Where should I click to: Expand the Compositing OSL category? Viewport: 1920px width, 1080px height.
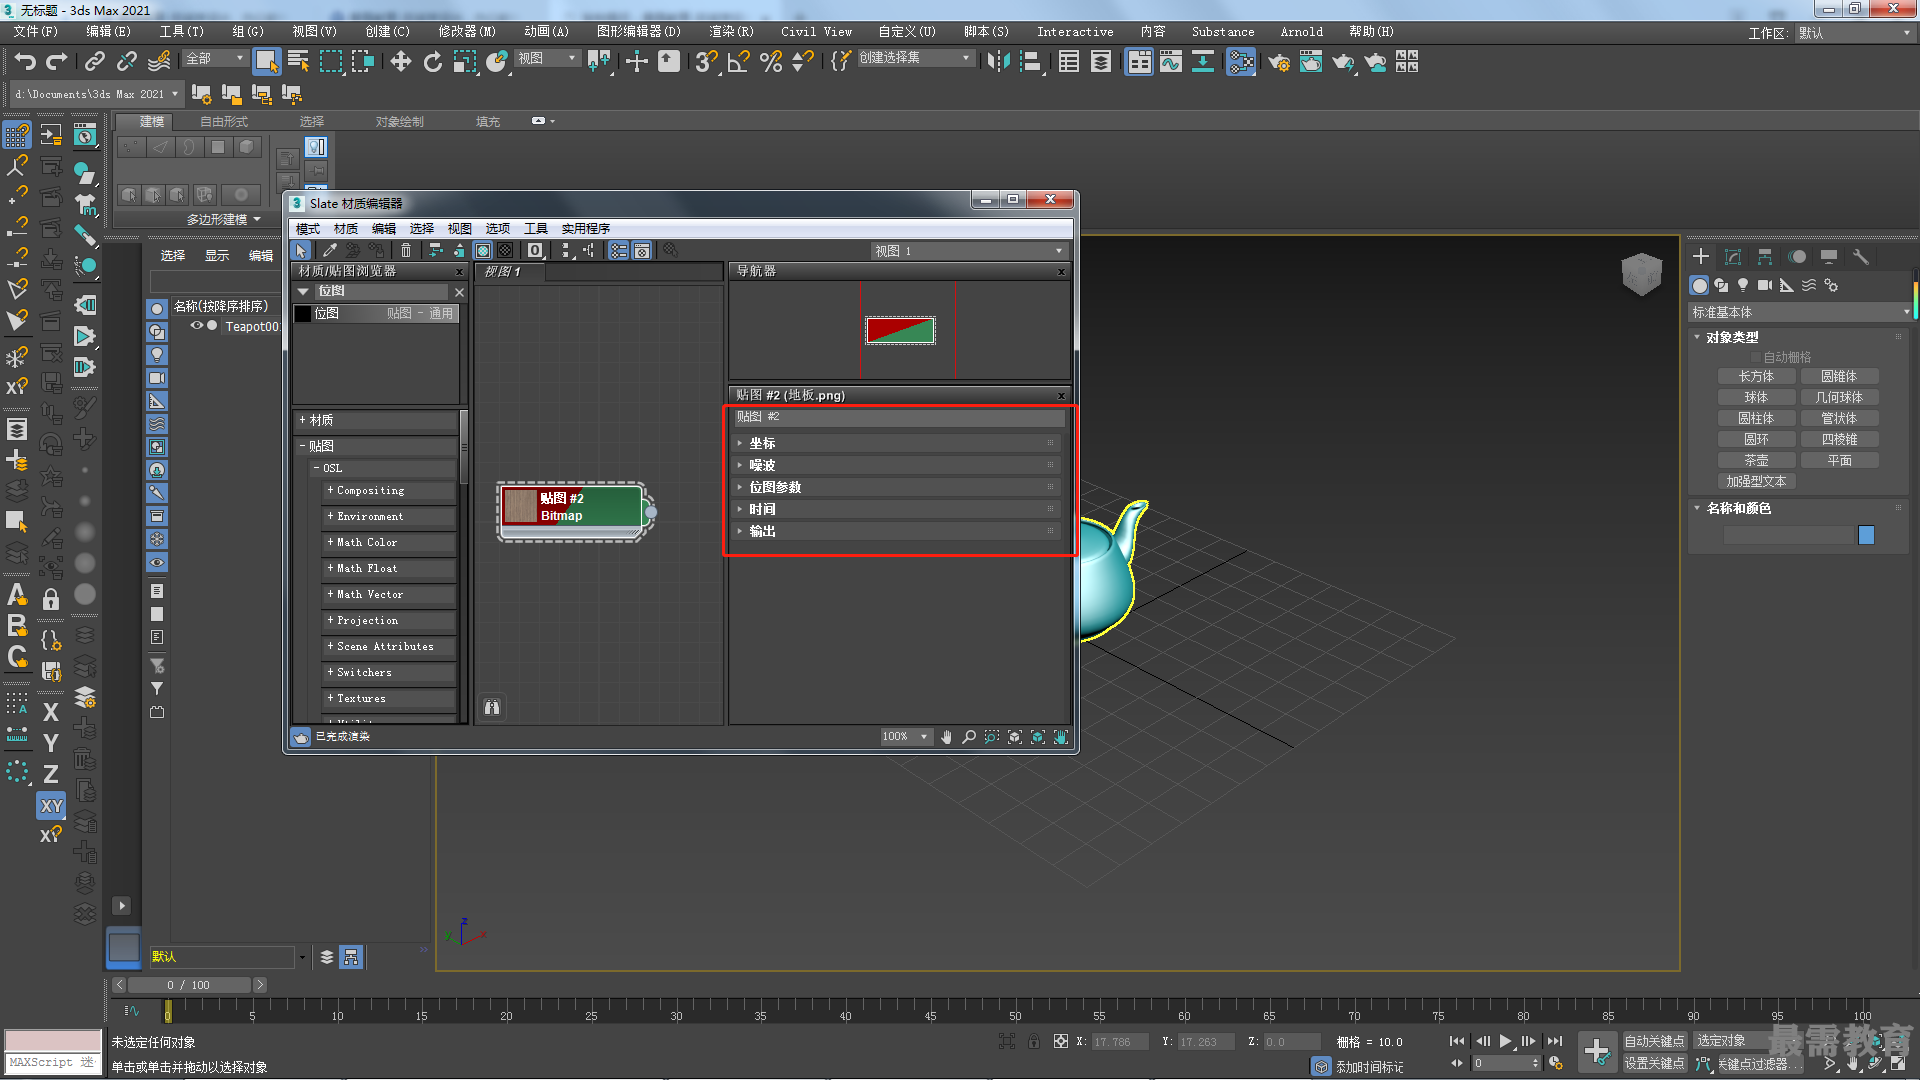pos(389,491)
